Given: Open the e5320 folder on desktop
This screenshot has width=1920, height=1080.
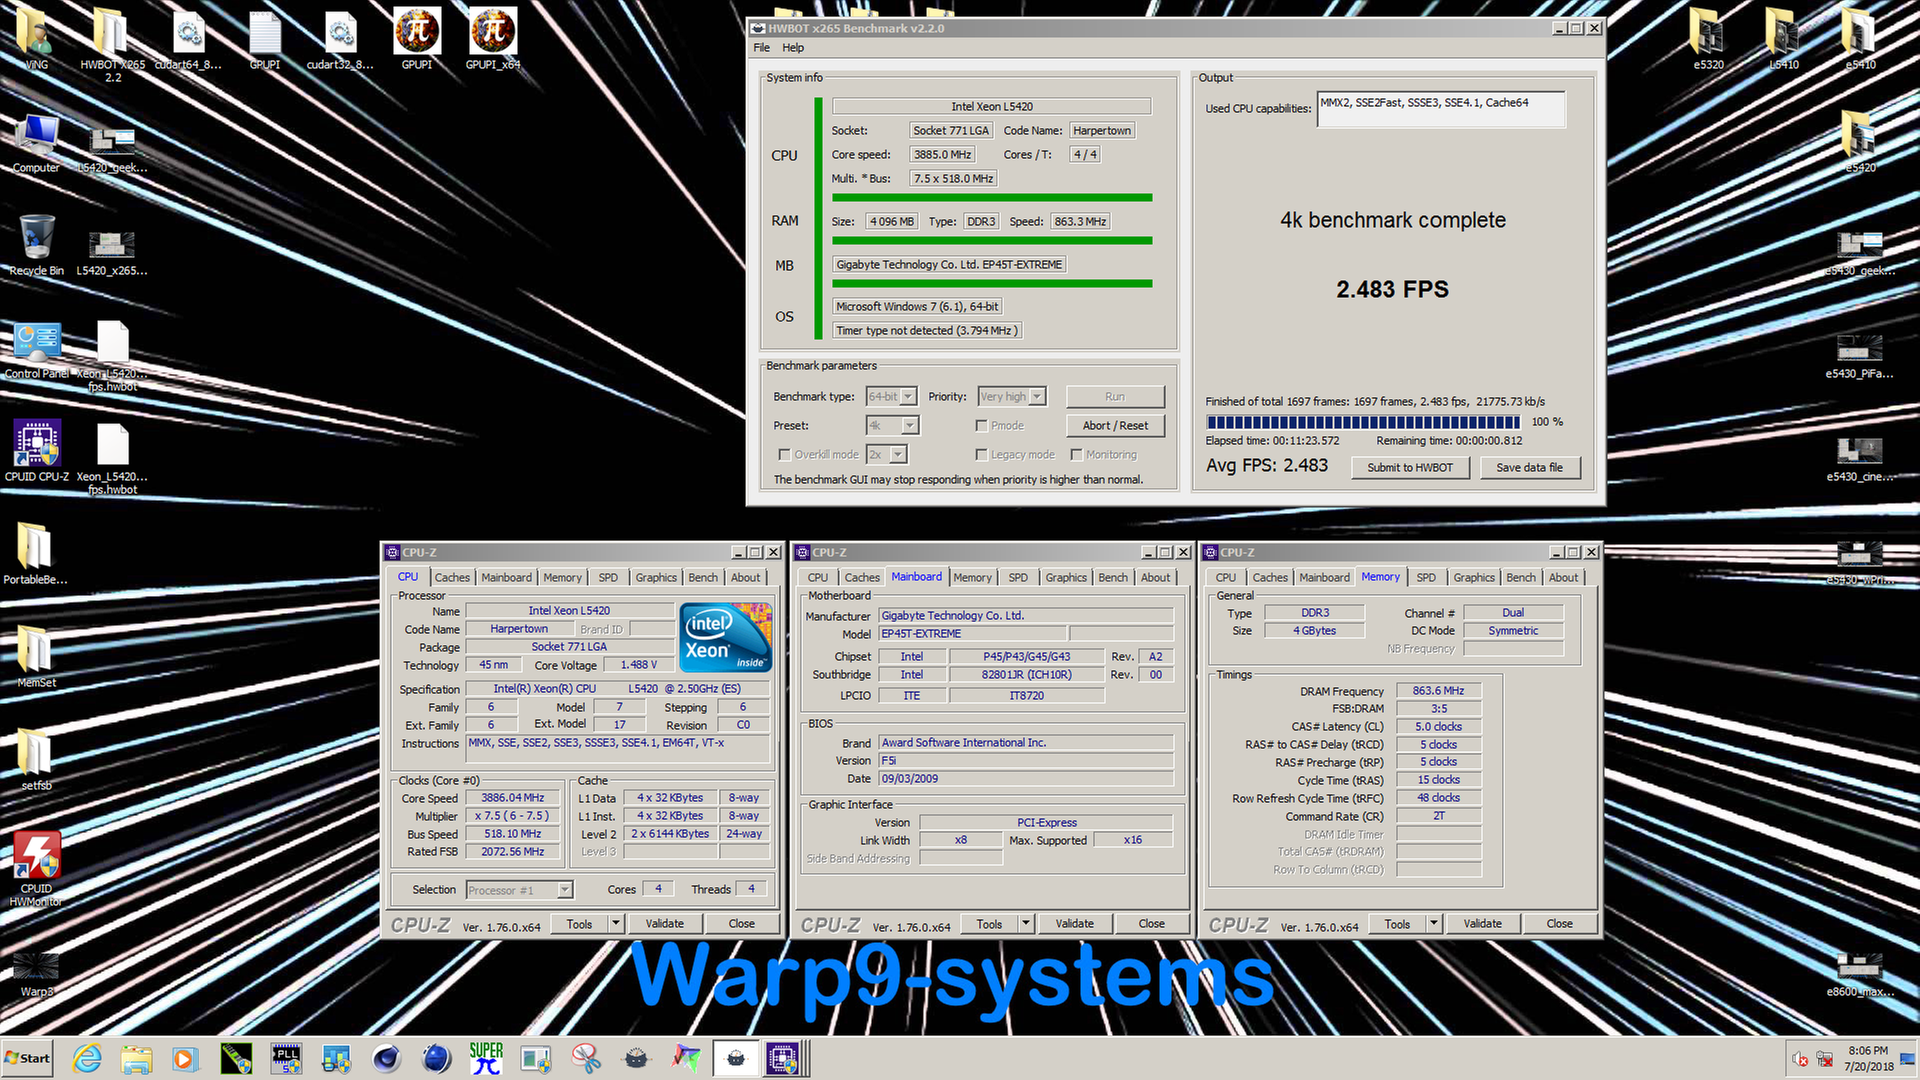Looking at the screenshot, I should [1708, 40].
